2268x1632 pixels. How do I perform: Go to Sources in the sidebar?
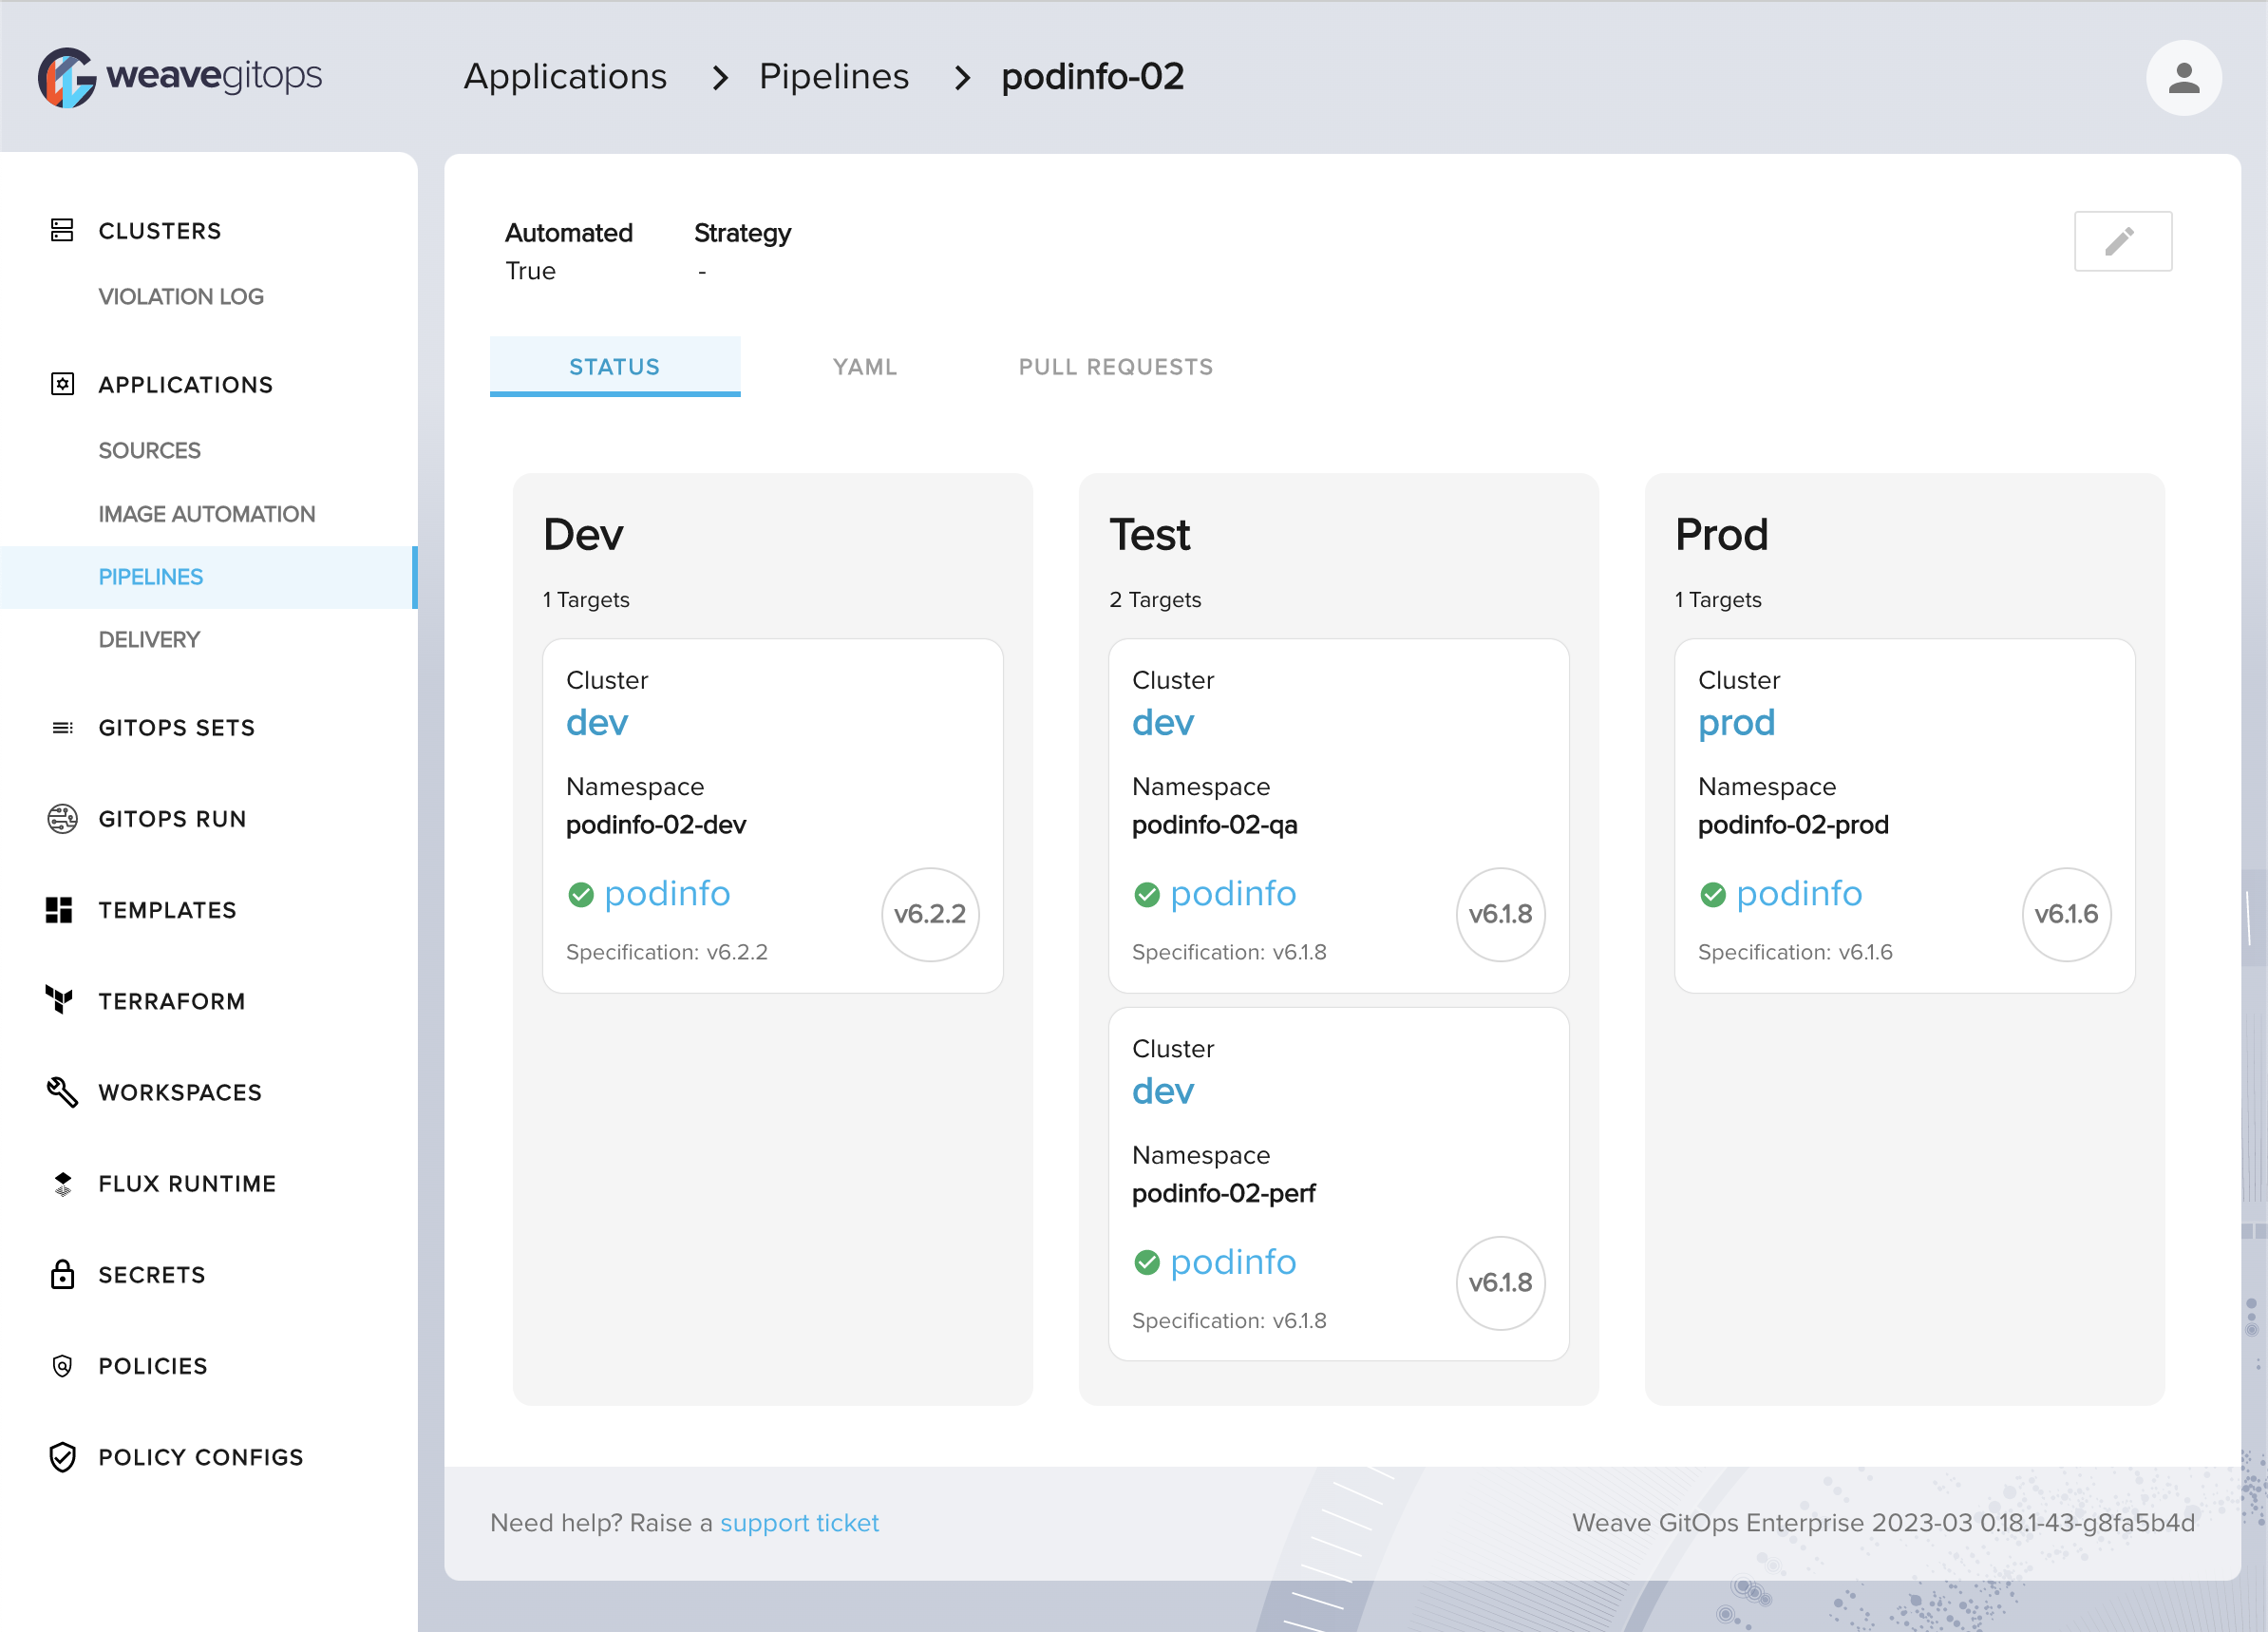click(150, 450)
